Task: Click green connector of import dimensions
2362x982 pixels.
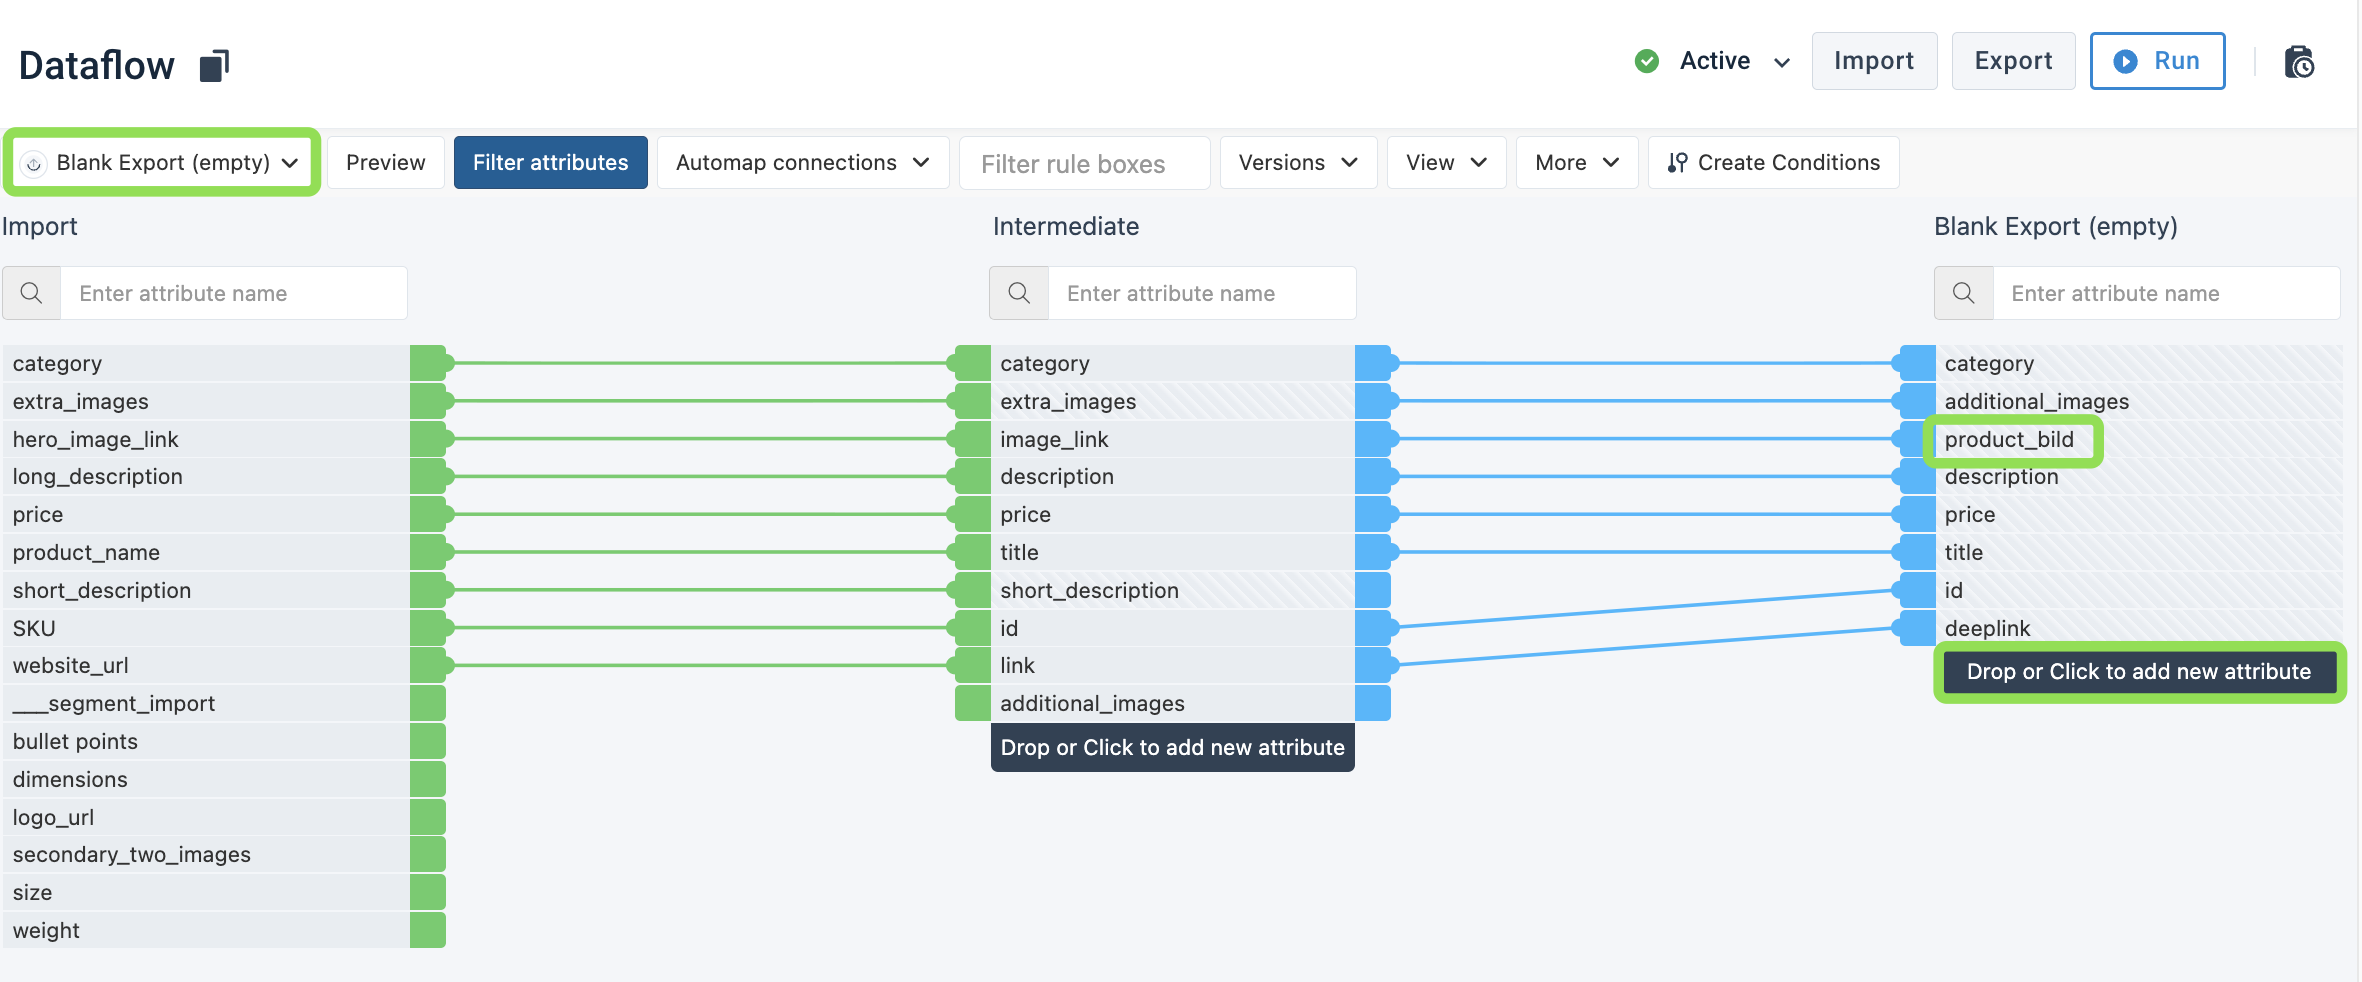Action: pyautogui.click(x=428, y=779)
